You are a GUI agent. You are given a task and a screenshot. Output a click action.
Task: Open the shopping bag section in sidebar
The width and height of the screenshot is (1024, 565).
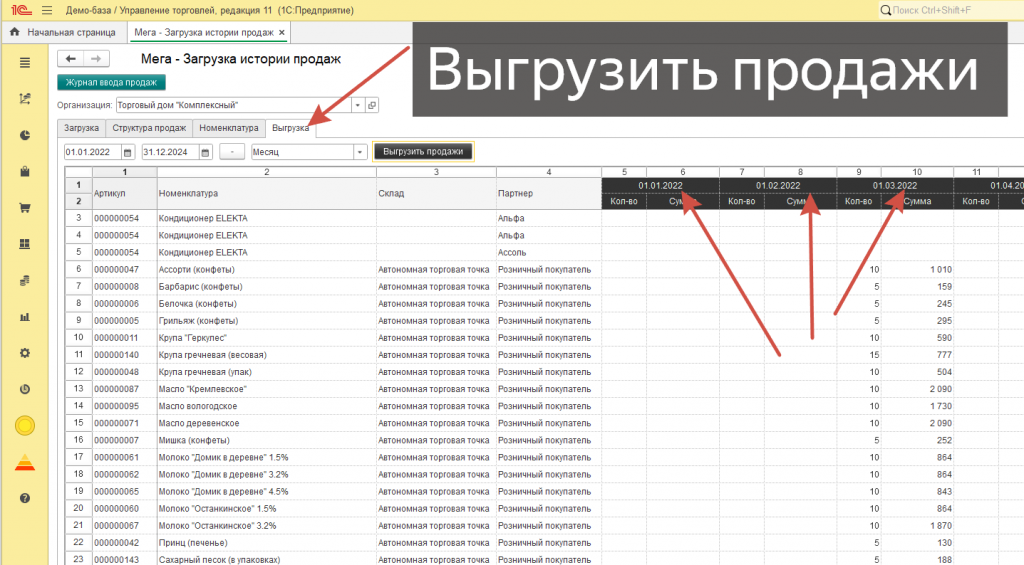click(25, 172)
